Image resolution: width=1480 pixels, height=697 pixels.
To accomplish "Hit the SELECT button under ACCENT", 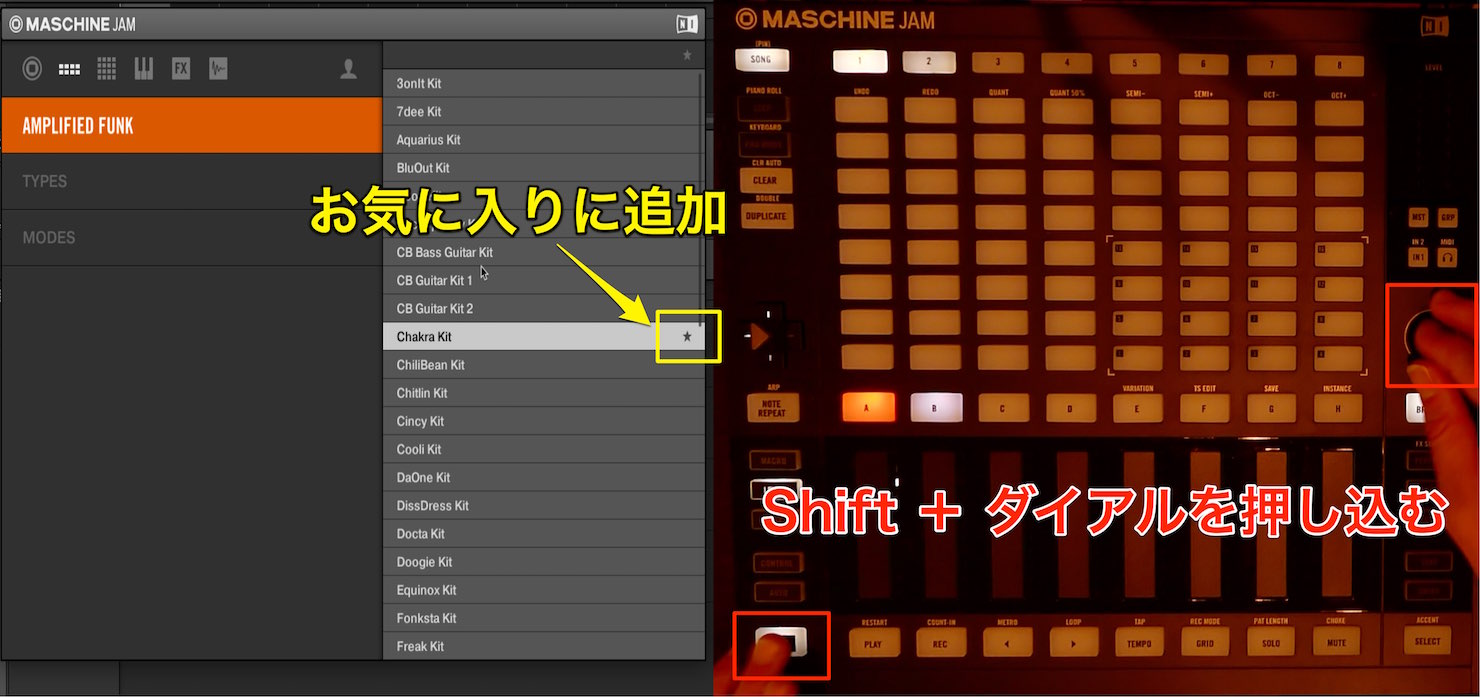I will (x=1428, y=640).
